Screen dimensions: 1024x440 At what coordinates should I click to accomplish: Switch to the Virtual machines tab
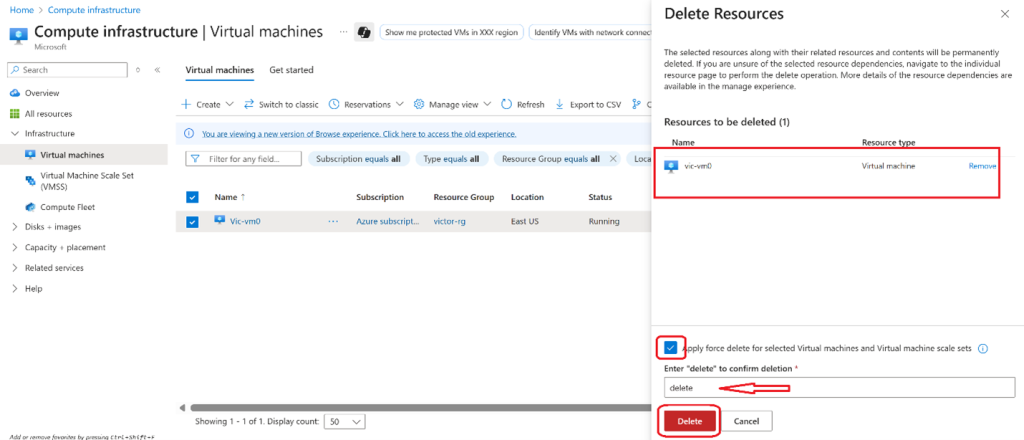click(219, 70)
